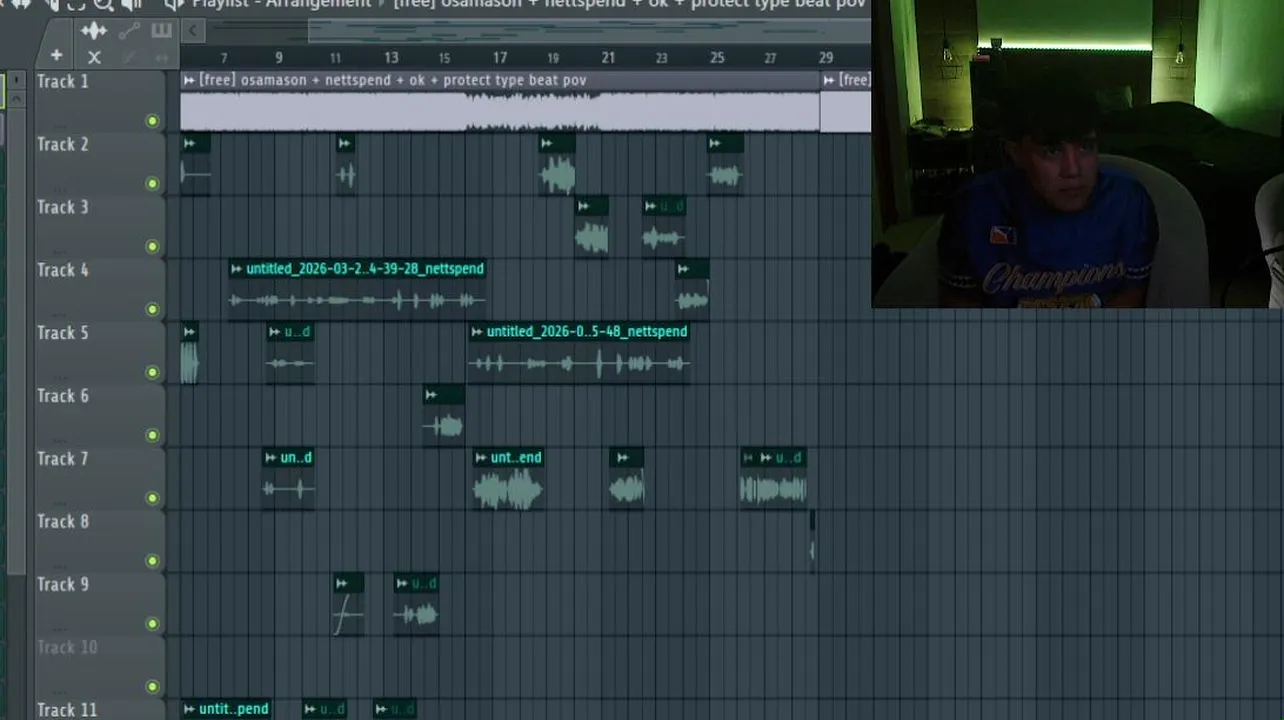This screenshot has width=1284, height=720.
Task: Open clip menu arrow of Track 6 clip
Action: pos(431,395)
